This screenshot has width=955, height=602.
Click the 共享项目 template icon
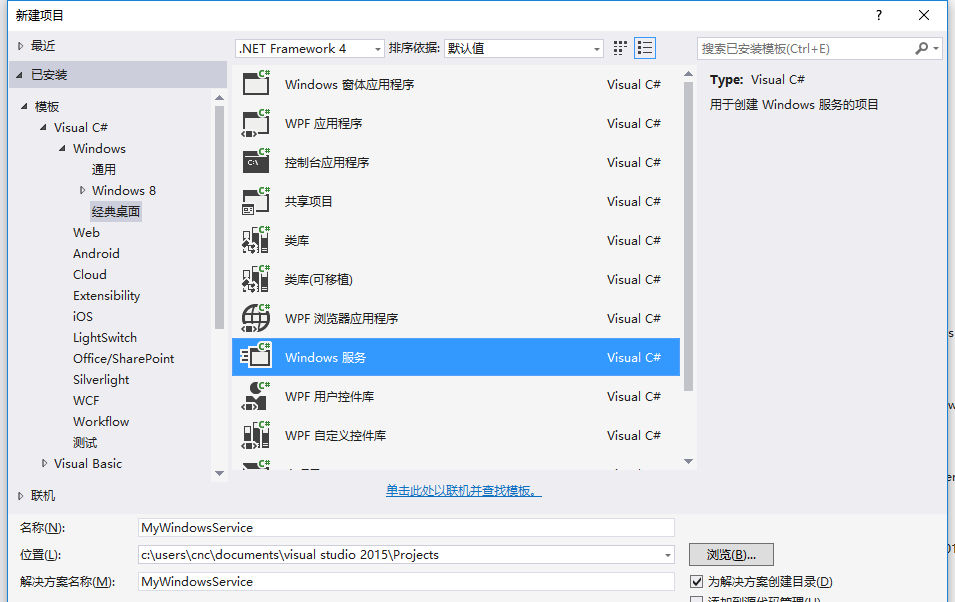[256, 200]
